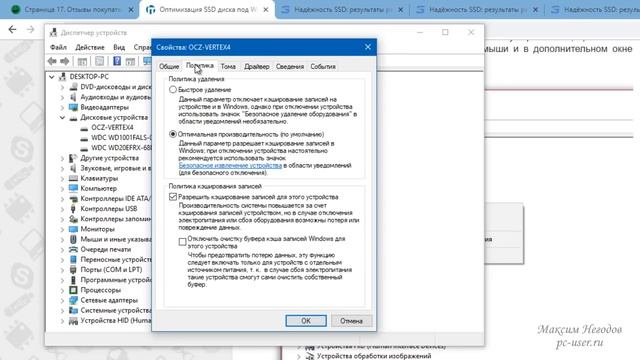640x360 pixels.
Task: Click the Дисковые устройства disk icon
Action: click(x=73, y=118)
